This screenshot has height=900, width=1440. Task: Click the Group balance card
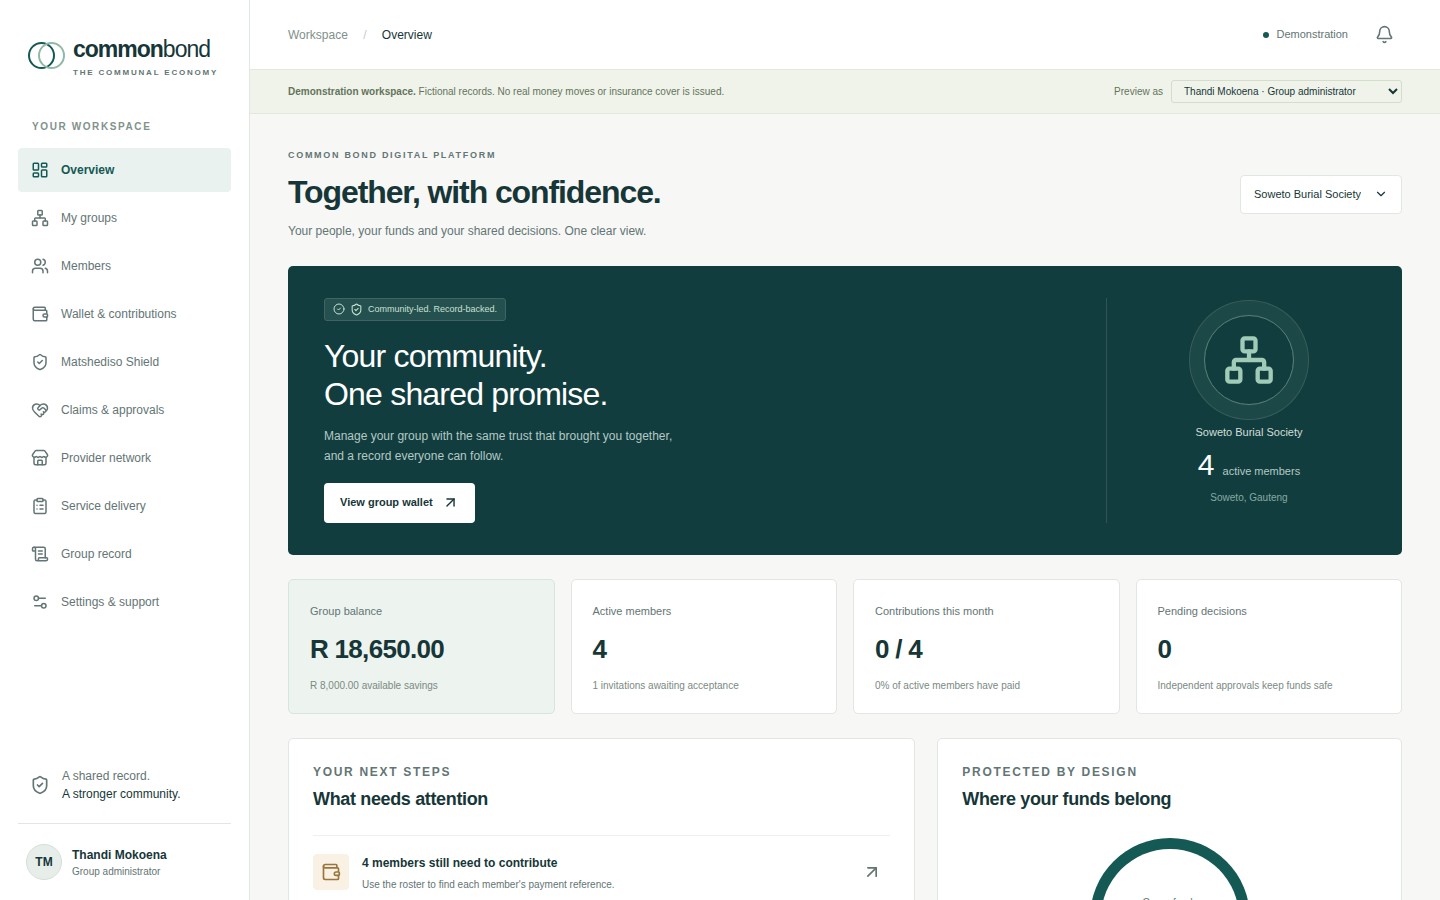coord(421,646)
